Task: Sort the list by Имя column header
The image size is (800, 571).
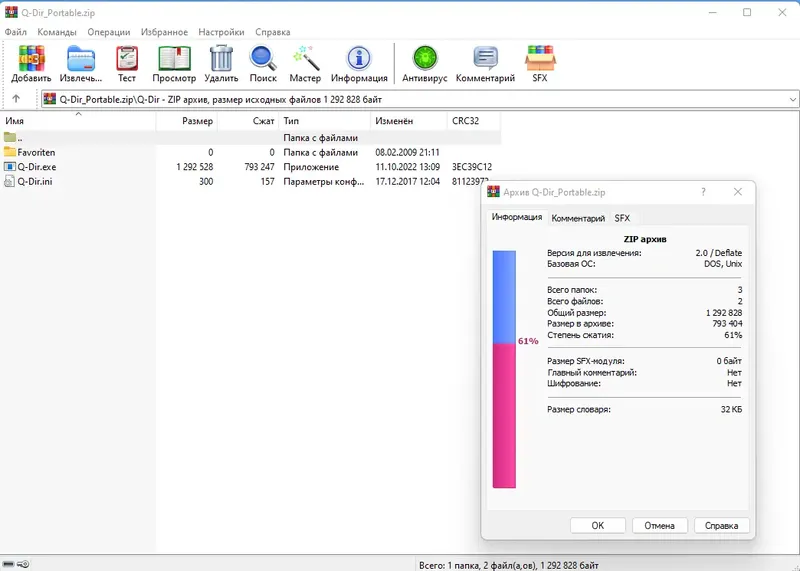Action: click(78, 121)
